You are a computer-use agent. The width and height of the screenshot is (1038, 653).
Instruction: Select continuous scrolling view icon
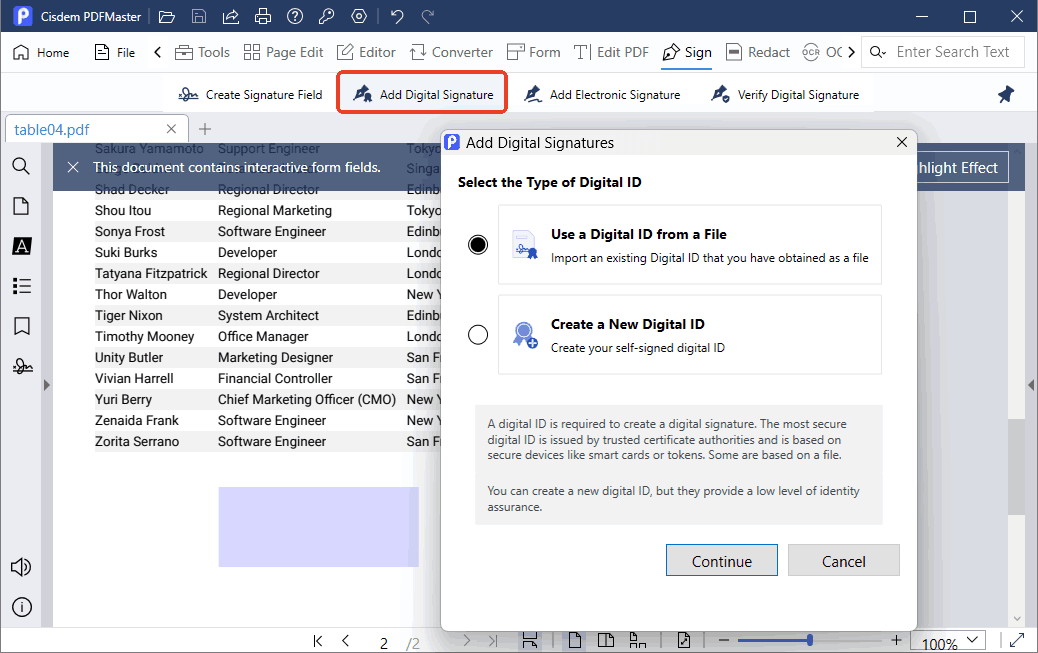(530, 640)
